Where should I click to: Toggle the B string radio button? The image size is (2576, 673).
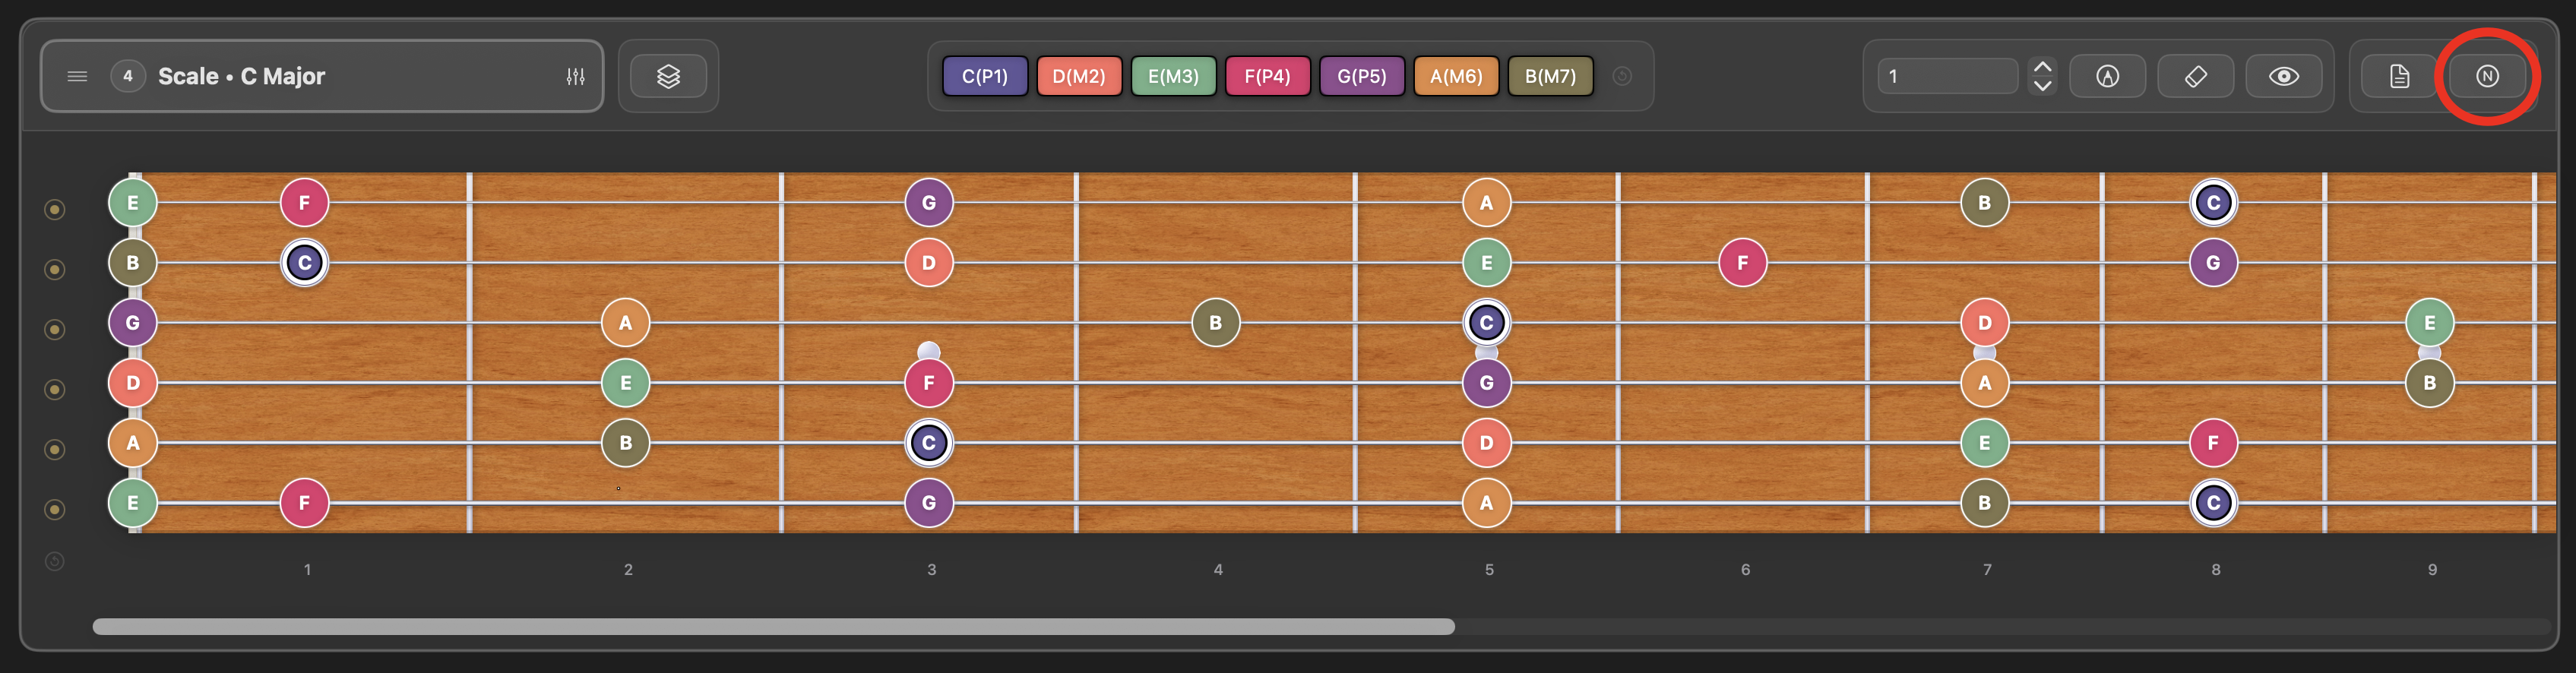(x=55, y=269)
